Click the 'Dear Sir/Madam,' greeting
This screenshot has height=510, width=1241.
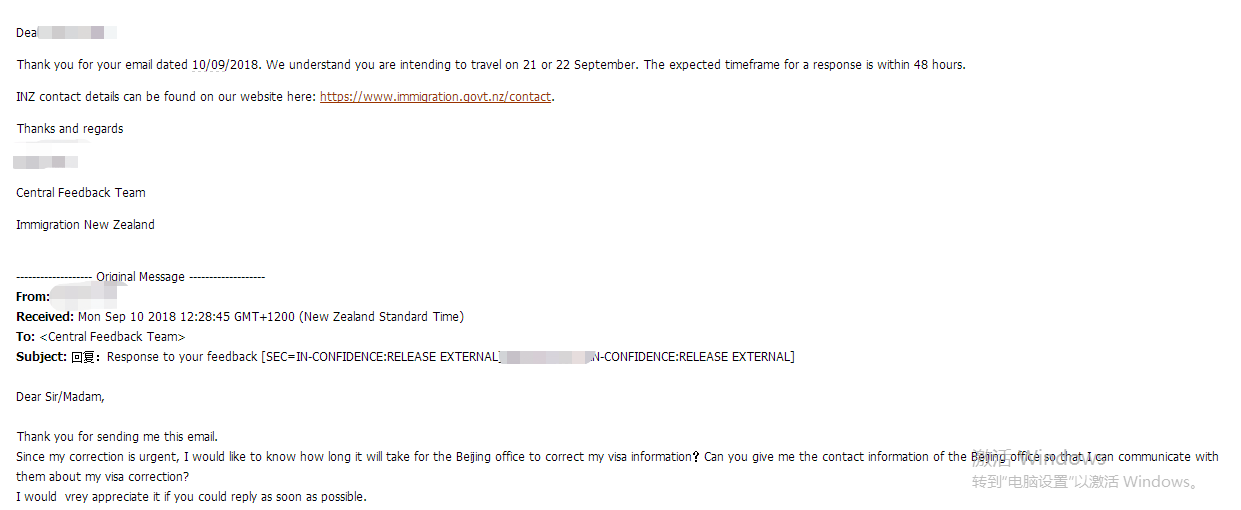[60, 397]
